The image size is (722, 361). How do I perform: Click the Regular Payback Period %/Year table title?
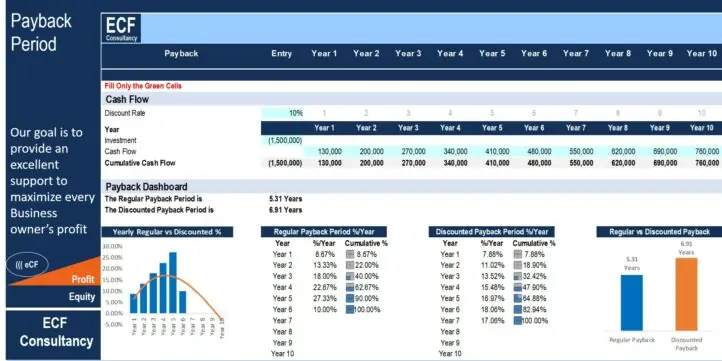tap(324, 232)
